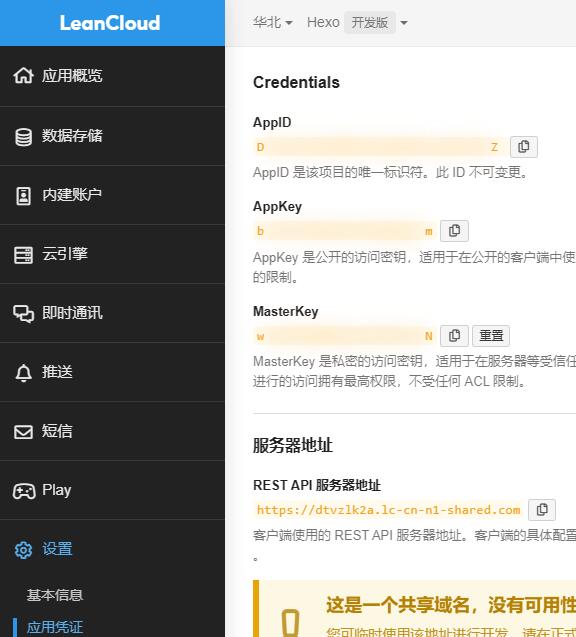Open the 数据存储 menu item

(112, 136)
